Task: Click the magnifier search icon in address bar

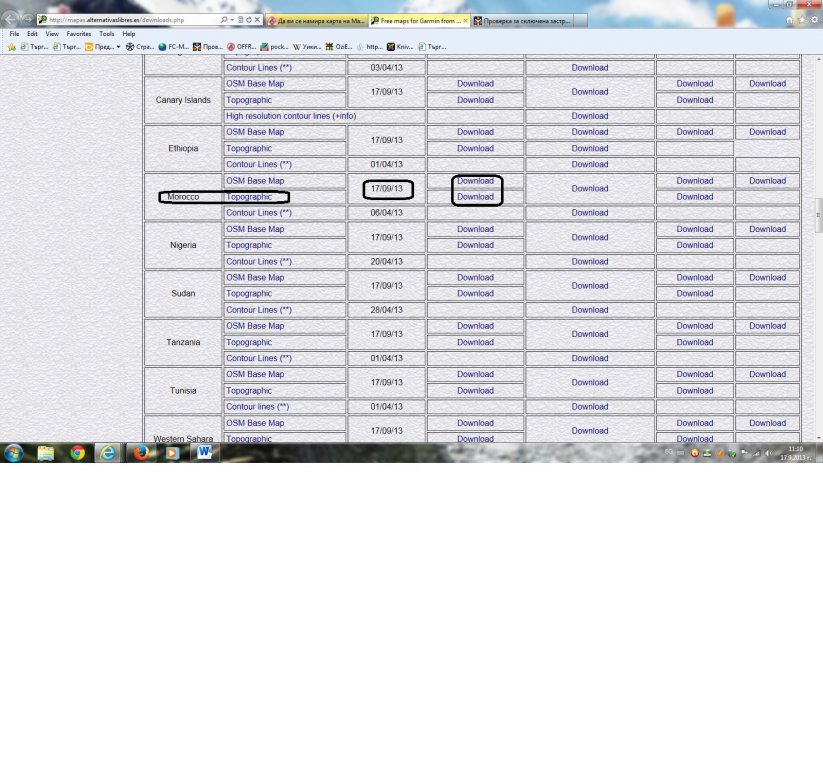Action: [x=224, y=20]
